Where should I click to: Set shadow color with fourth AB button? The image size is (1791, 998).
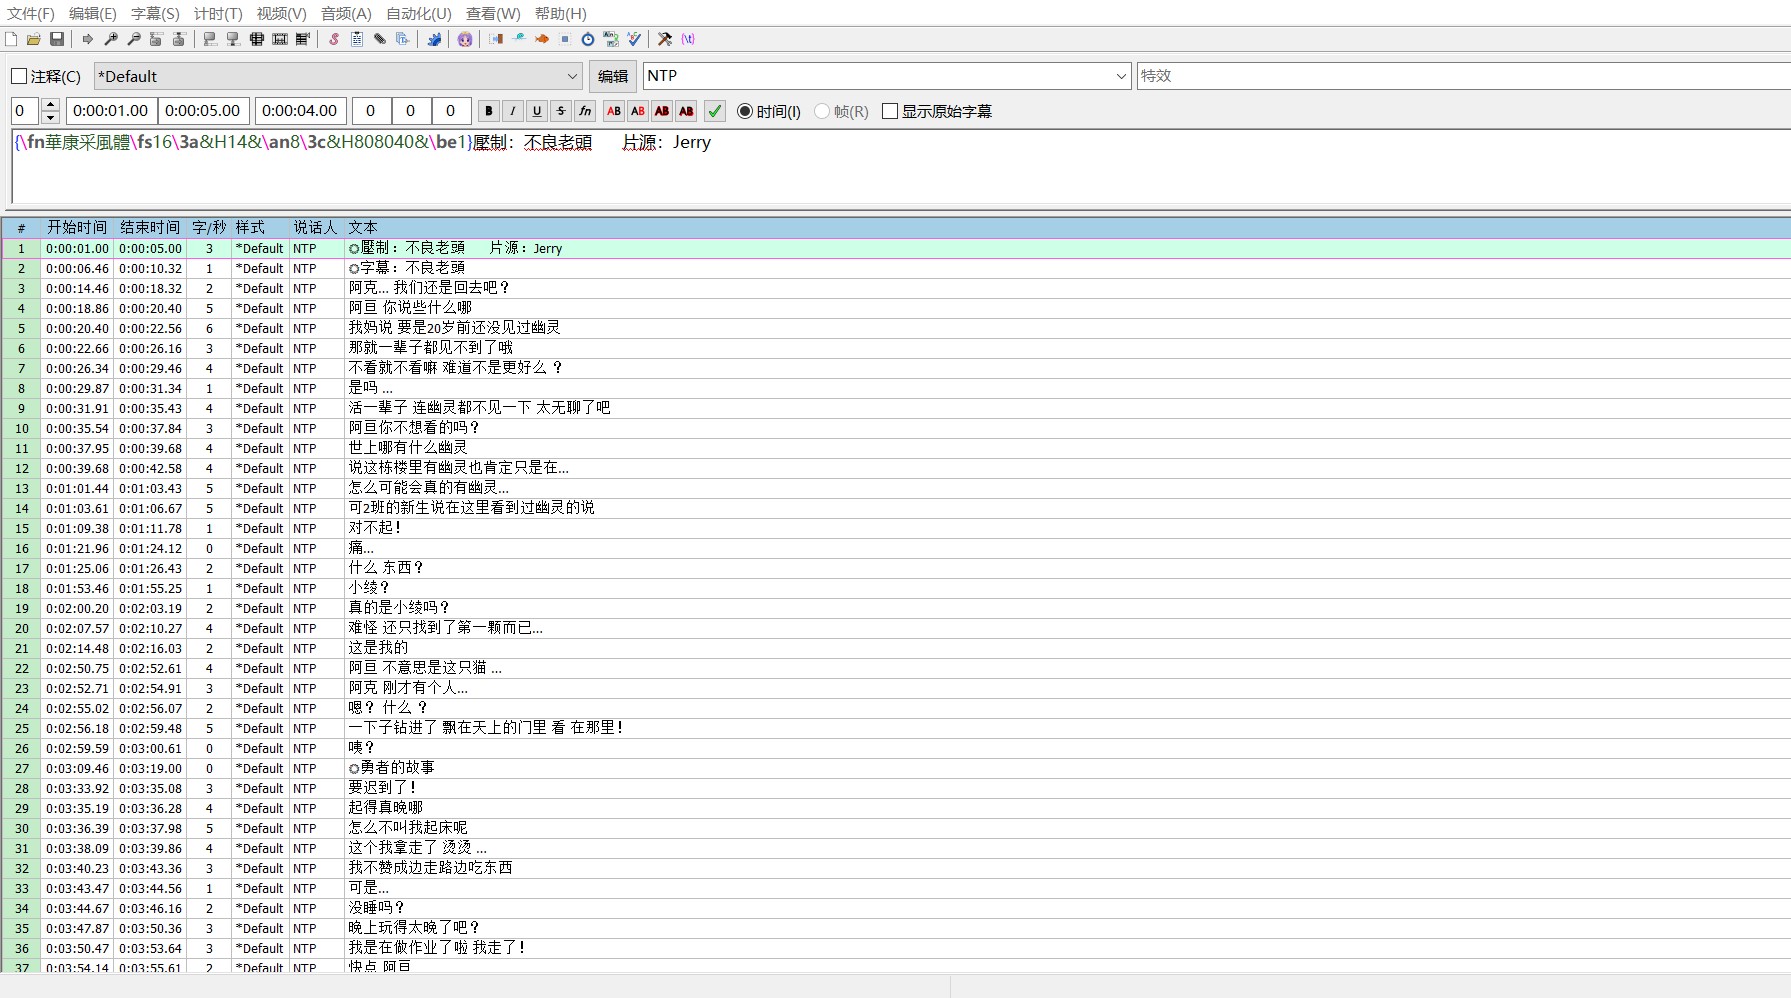[x=686, y=111]
